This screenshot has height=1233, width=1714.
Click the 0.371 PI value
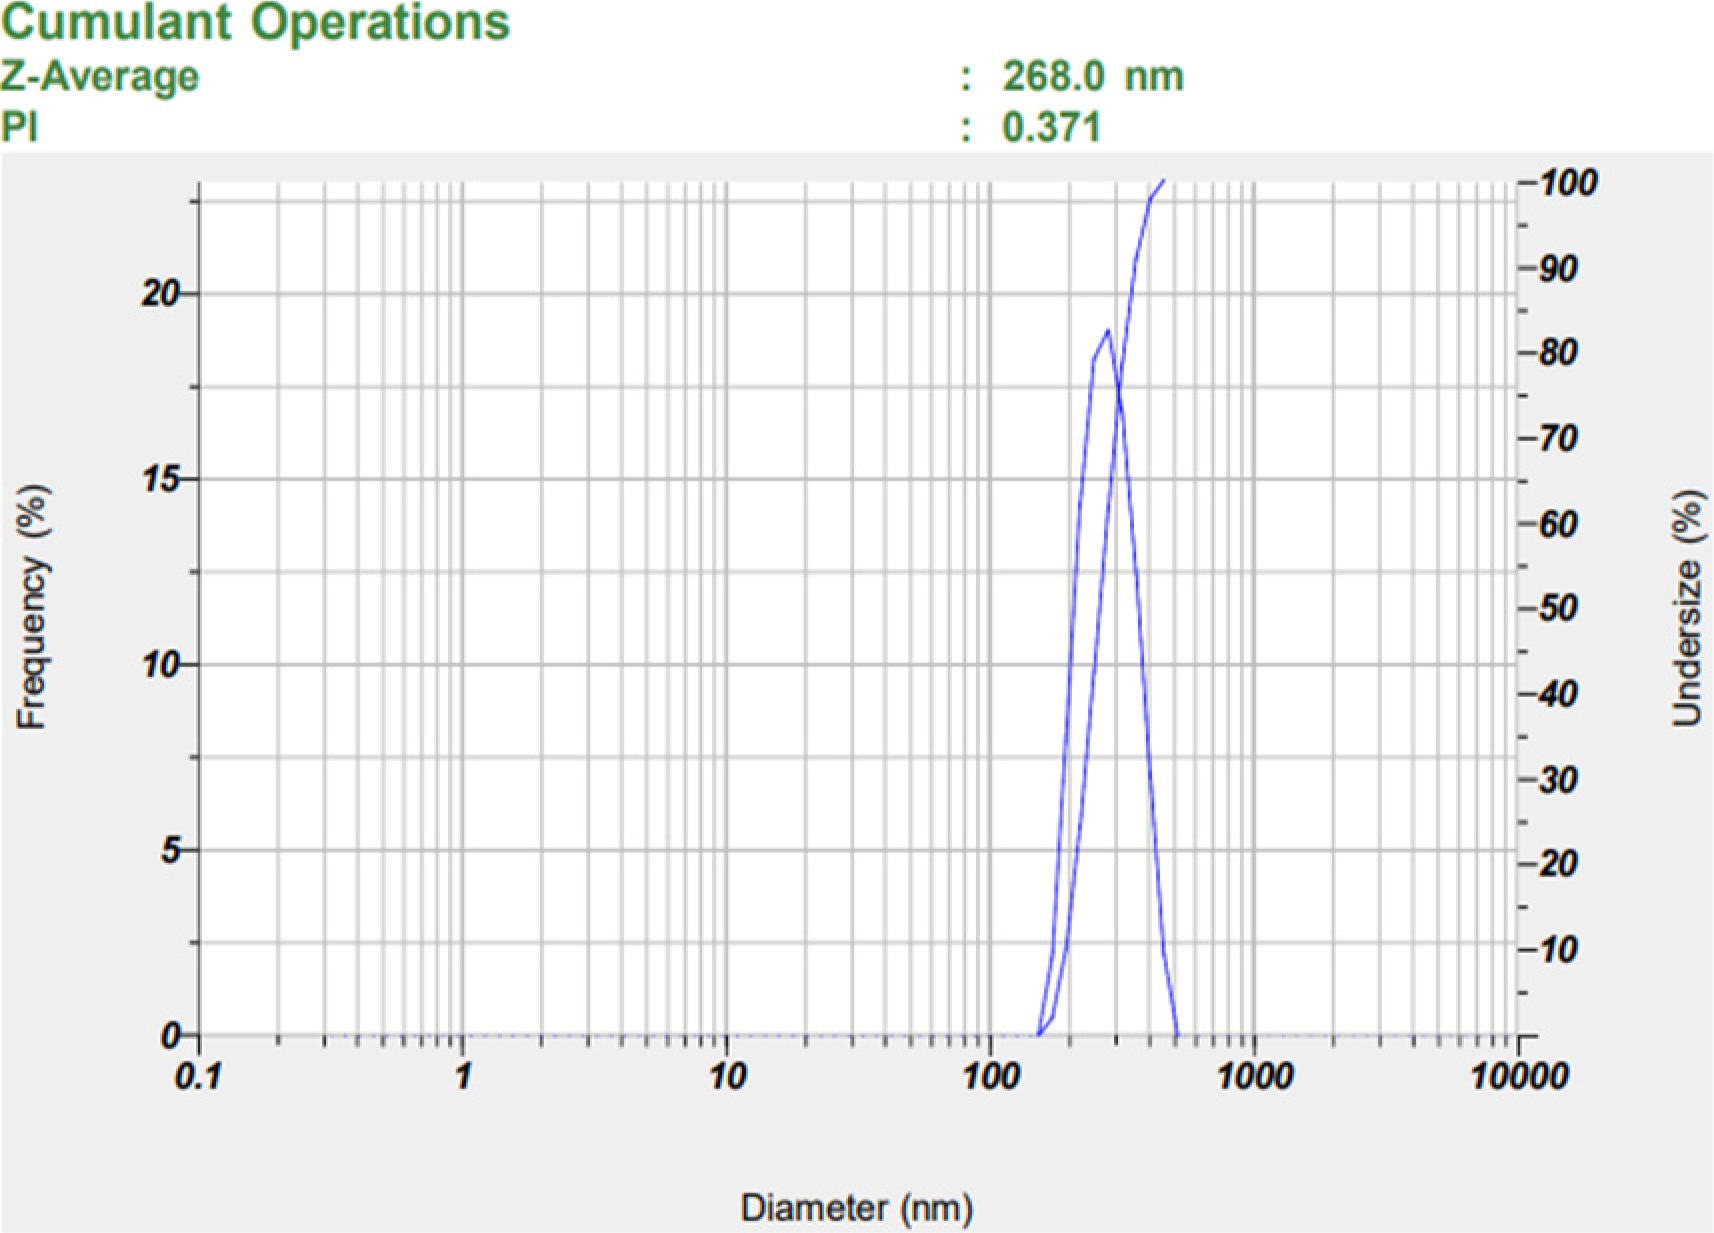1051,128
